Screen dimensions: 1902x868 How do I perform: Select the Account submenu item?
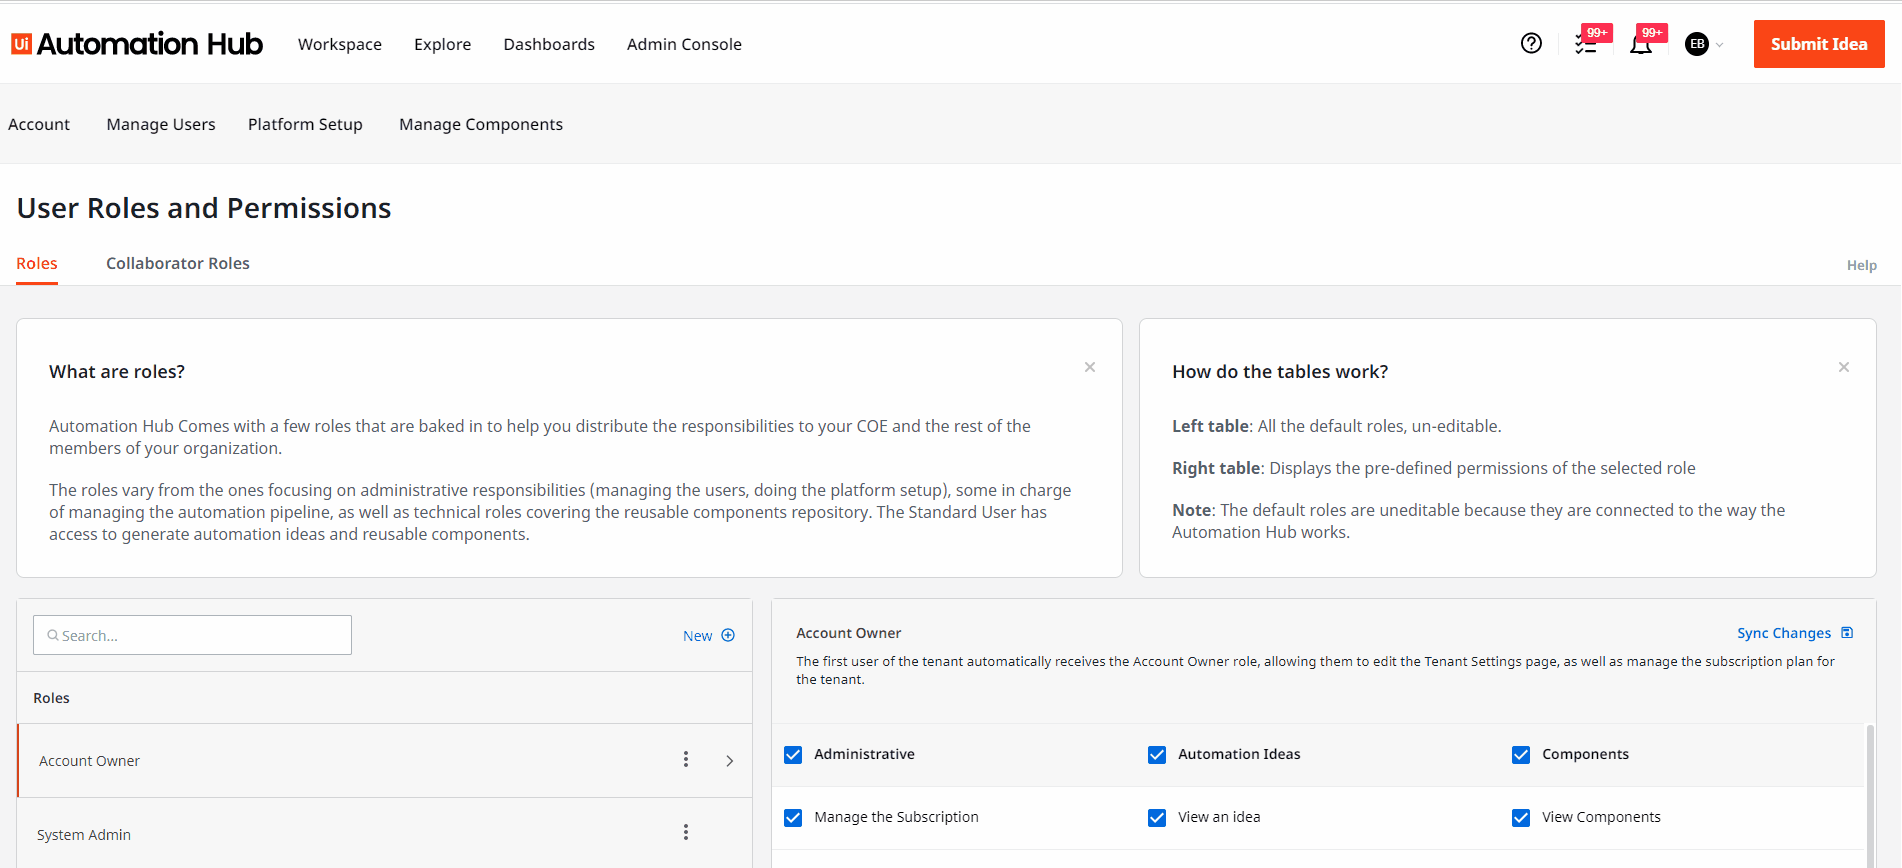[39, 124]
